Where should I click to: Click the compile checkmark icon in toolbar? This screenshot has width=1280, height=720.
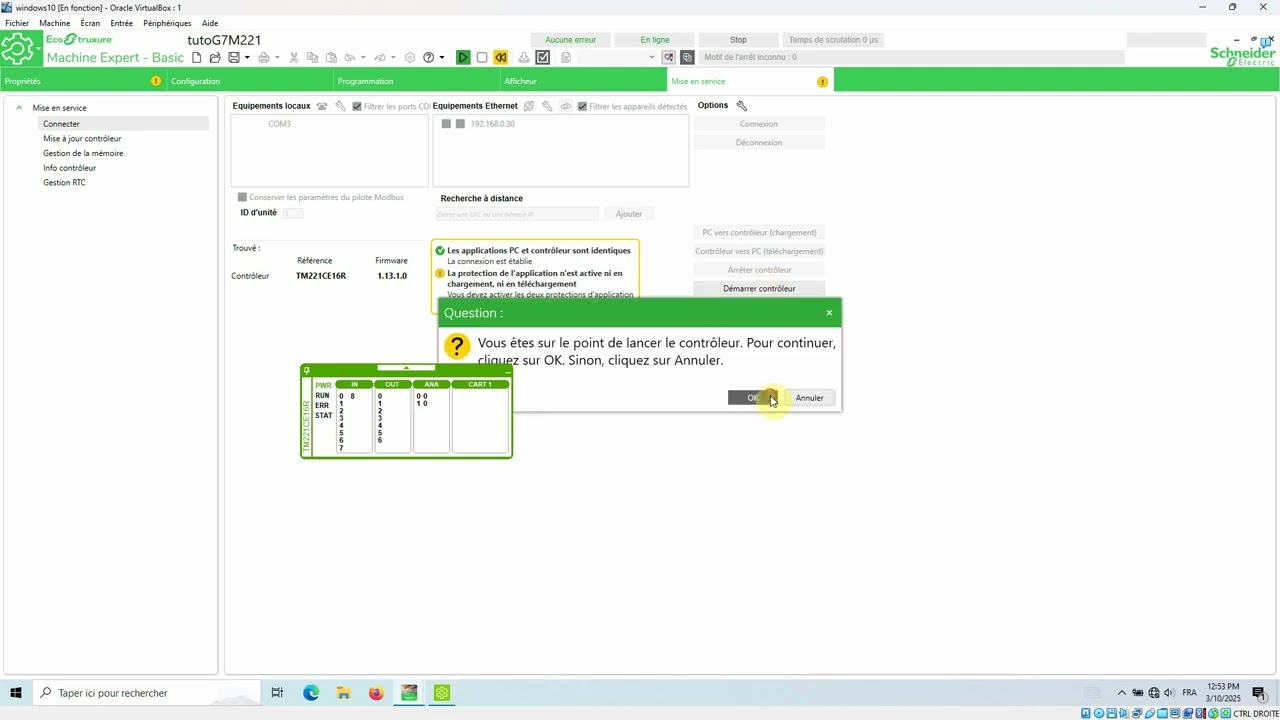pyautogui.click(x=543, y=58)
